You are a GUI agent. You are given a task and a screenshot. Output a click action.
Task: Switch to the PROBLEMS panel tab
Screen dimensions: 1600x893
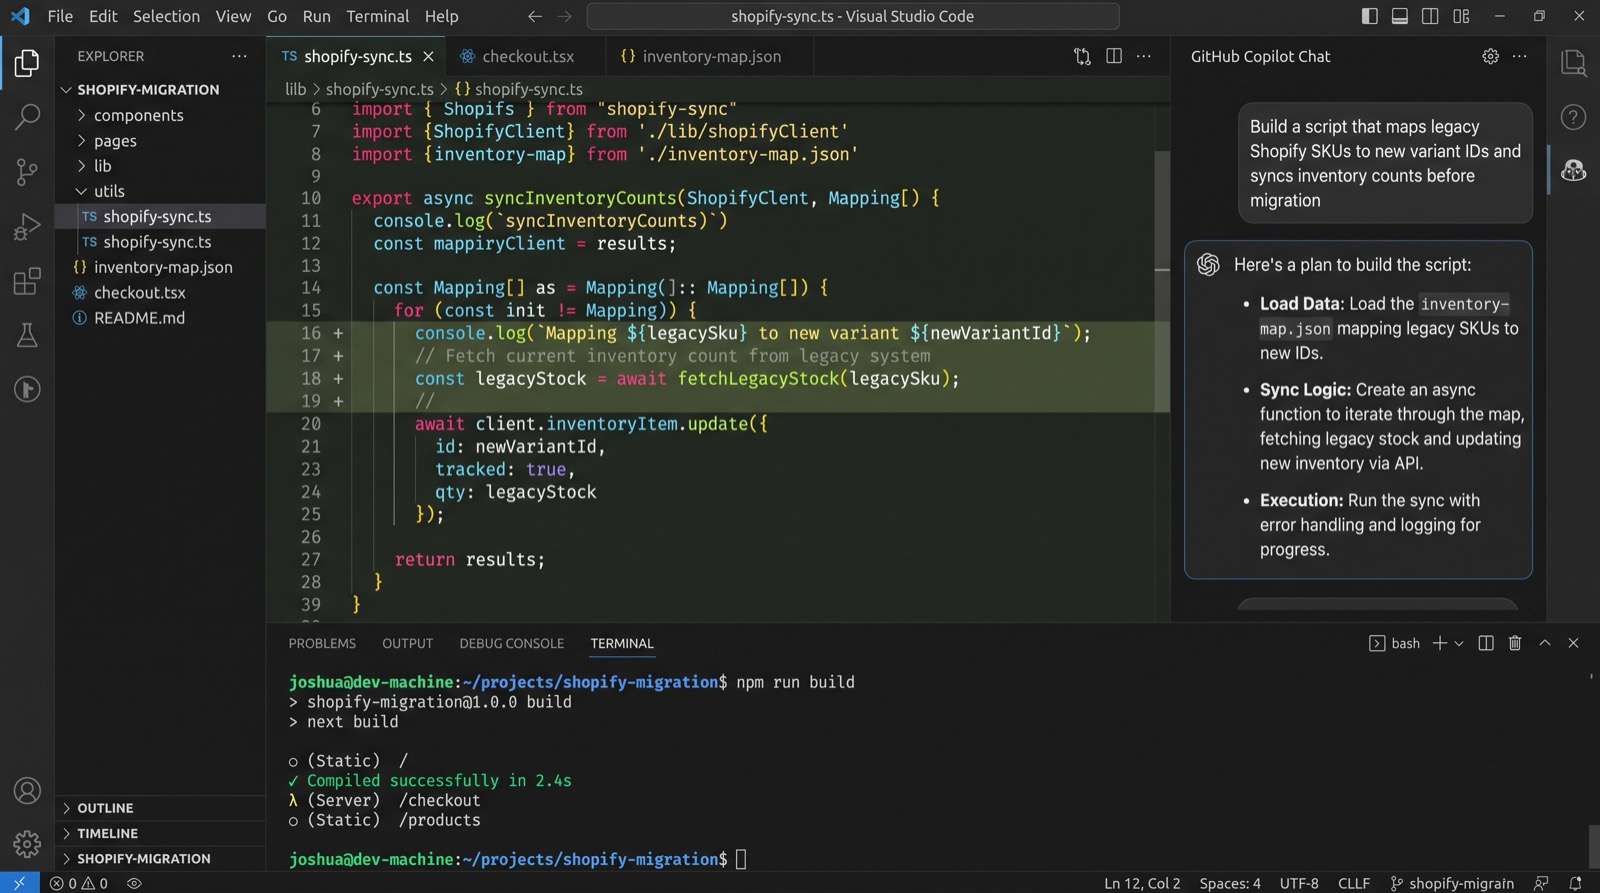(x=322, y=643)
